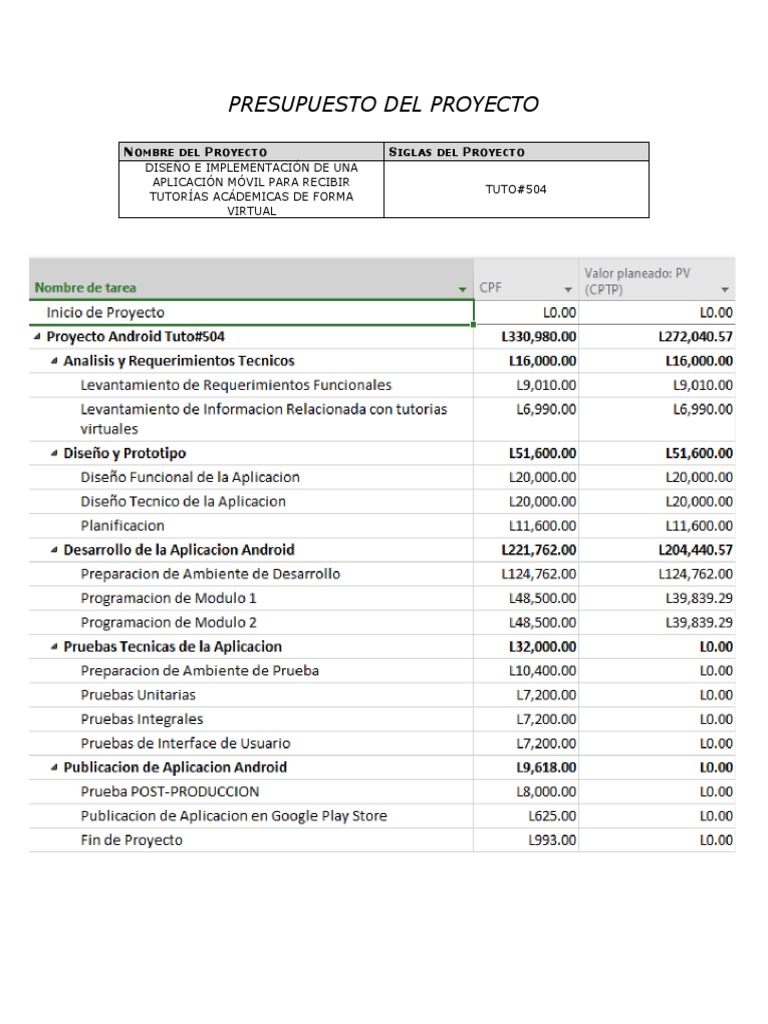768x1024 pixels.
Task: Click the L10,400.00 CPF cell
Action: [526, 671]
